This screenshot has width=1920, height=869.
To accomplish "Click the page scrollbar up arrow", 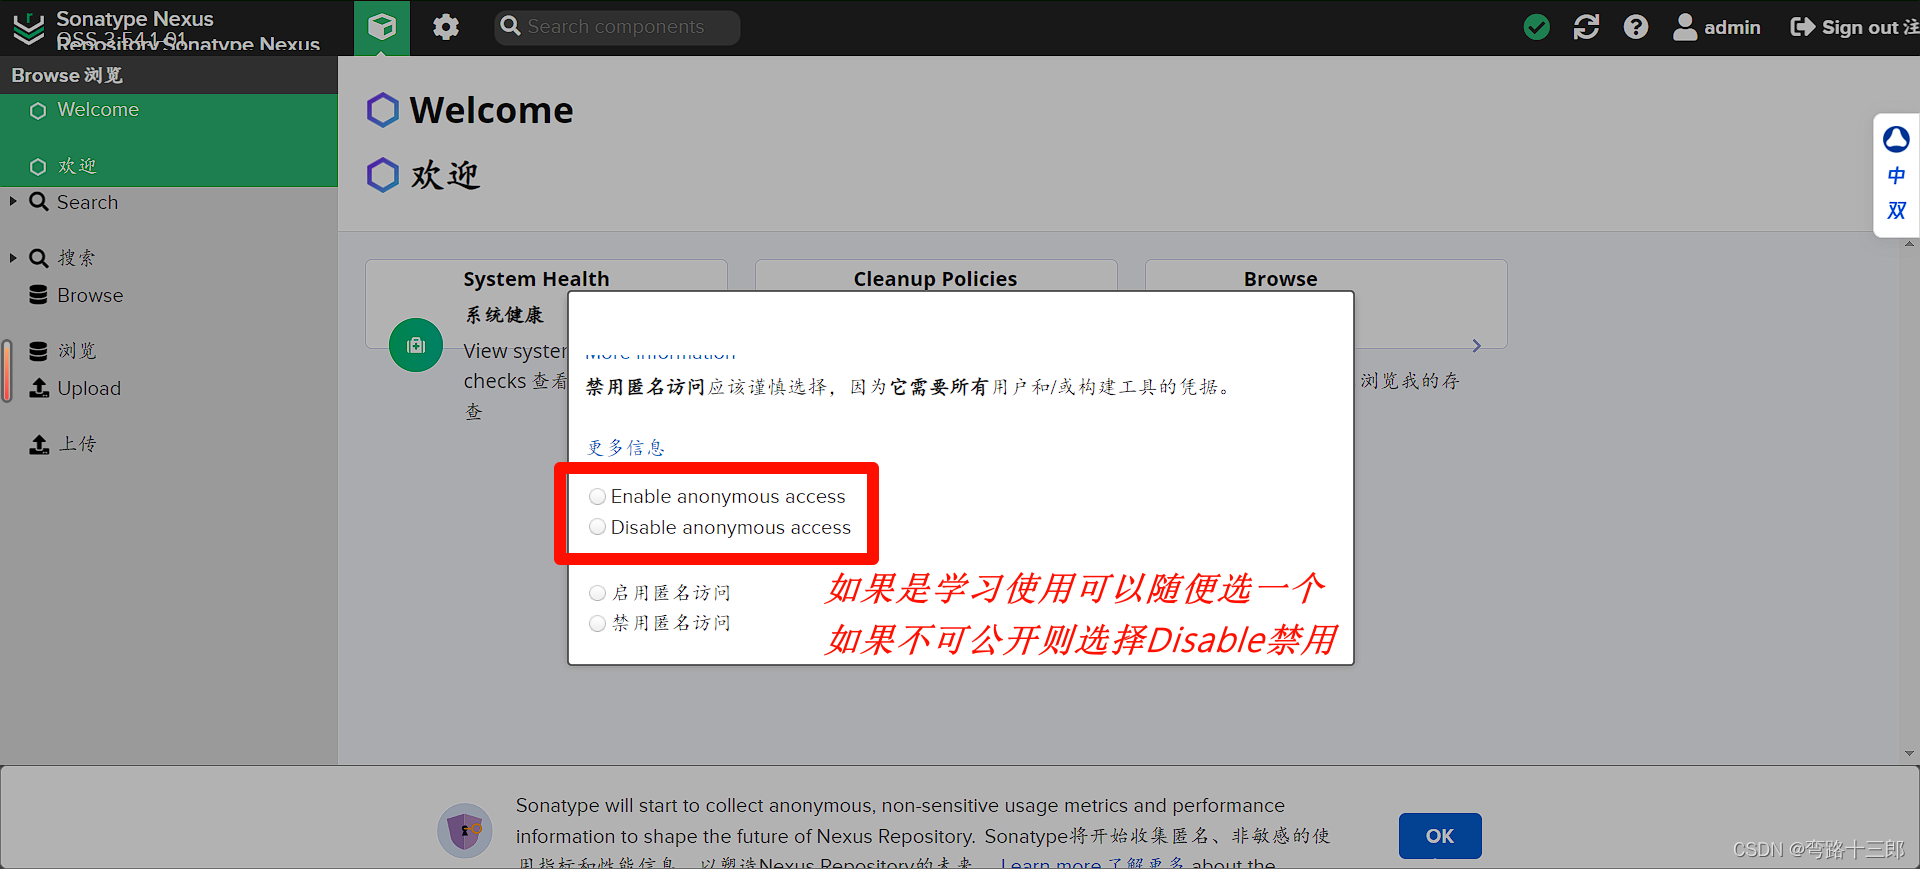I will point(1910,243).
